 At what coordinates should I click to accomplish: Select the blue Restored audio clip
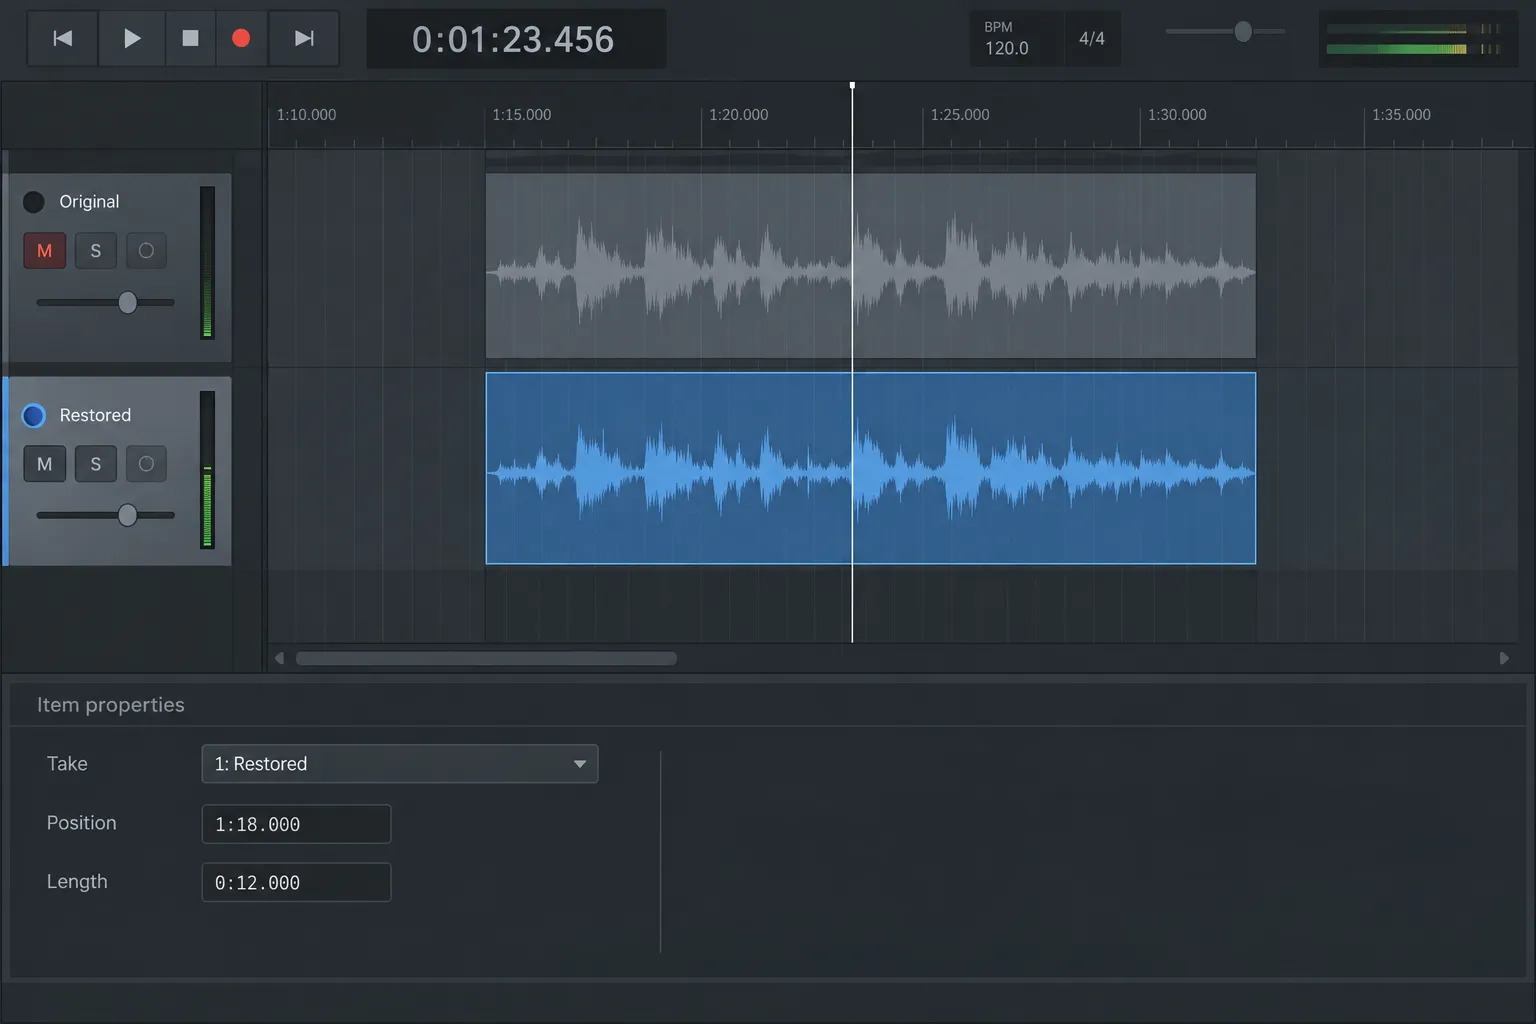coord(871,468)
